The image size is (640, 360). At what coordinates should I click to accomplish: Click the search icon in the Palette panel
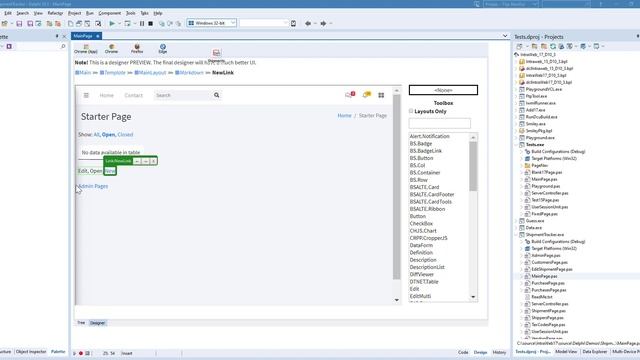tap(63, 47)
